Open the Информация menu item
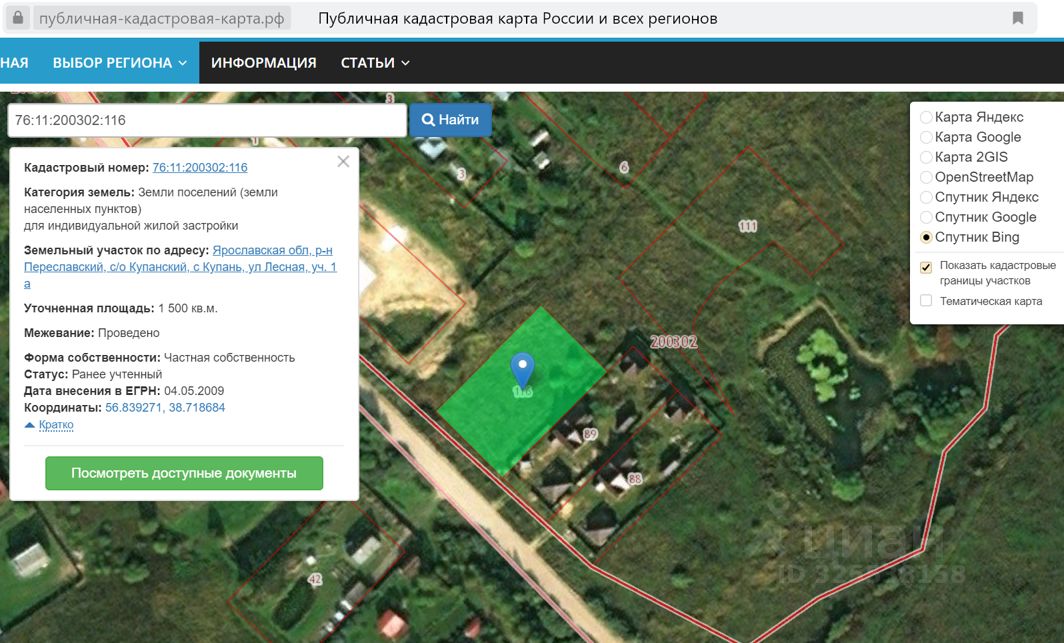Image resolution: width=1064 pixels, height=643 pixels. [x=263, y=62]
